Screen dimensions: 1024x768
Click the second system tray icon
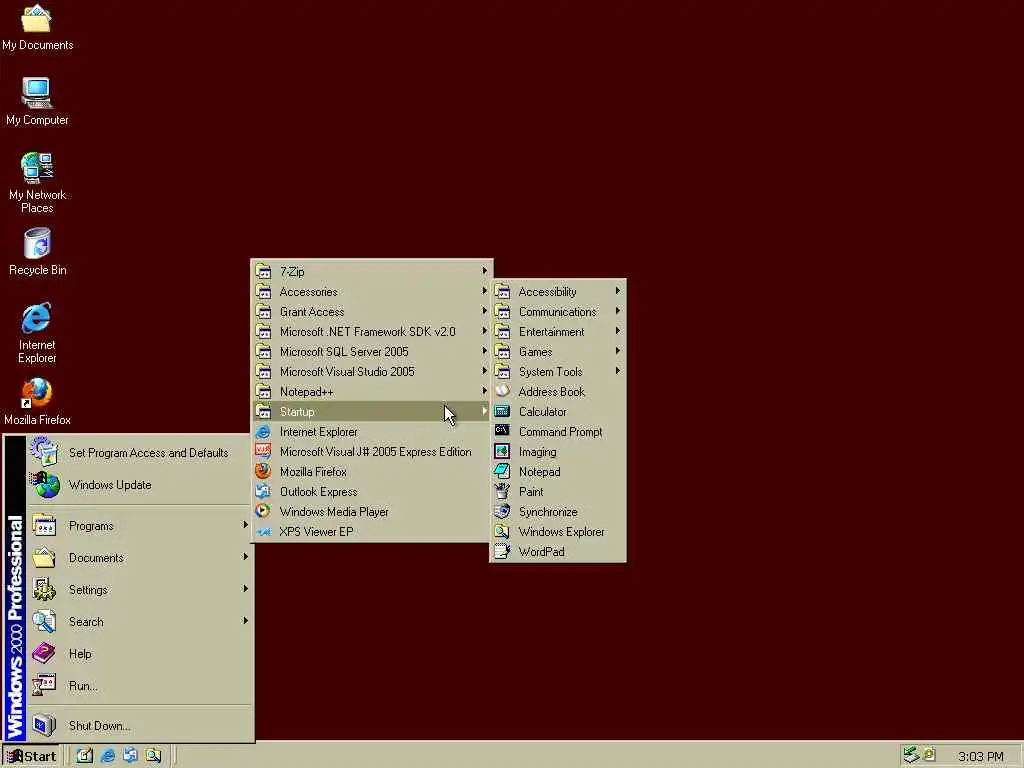929,755
